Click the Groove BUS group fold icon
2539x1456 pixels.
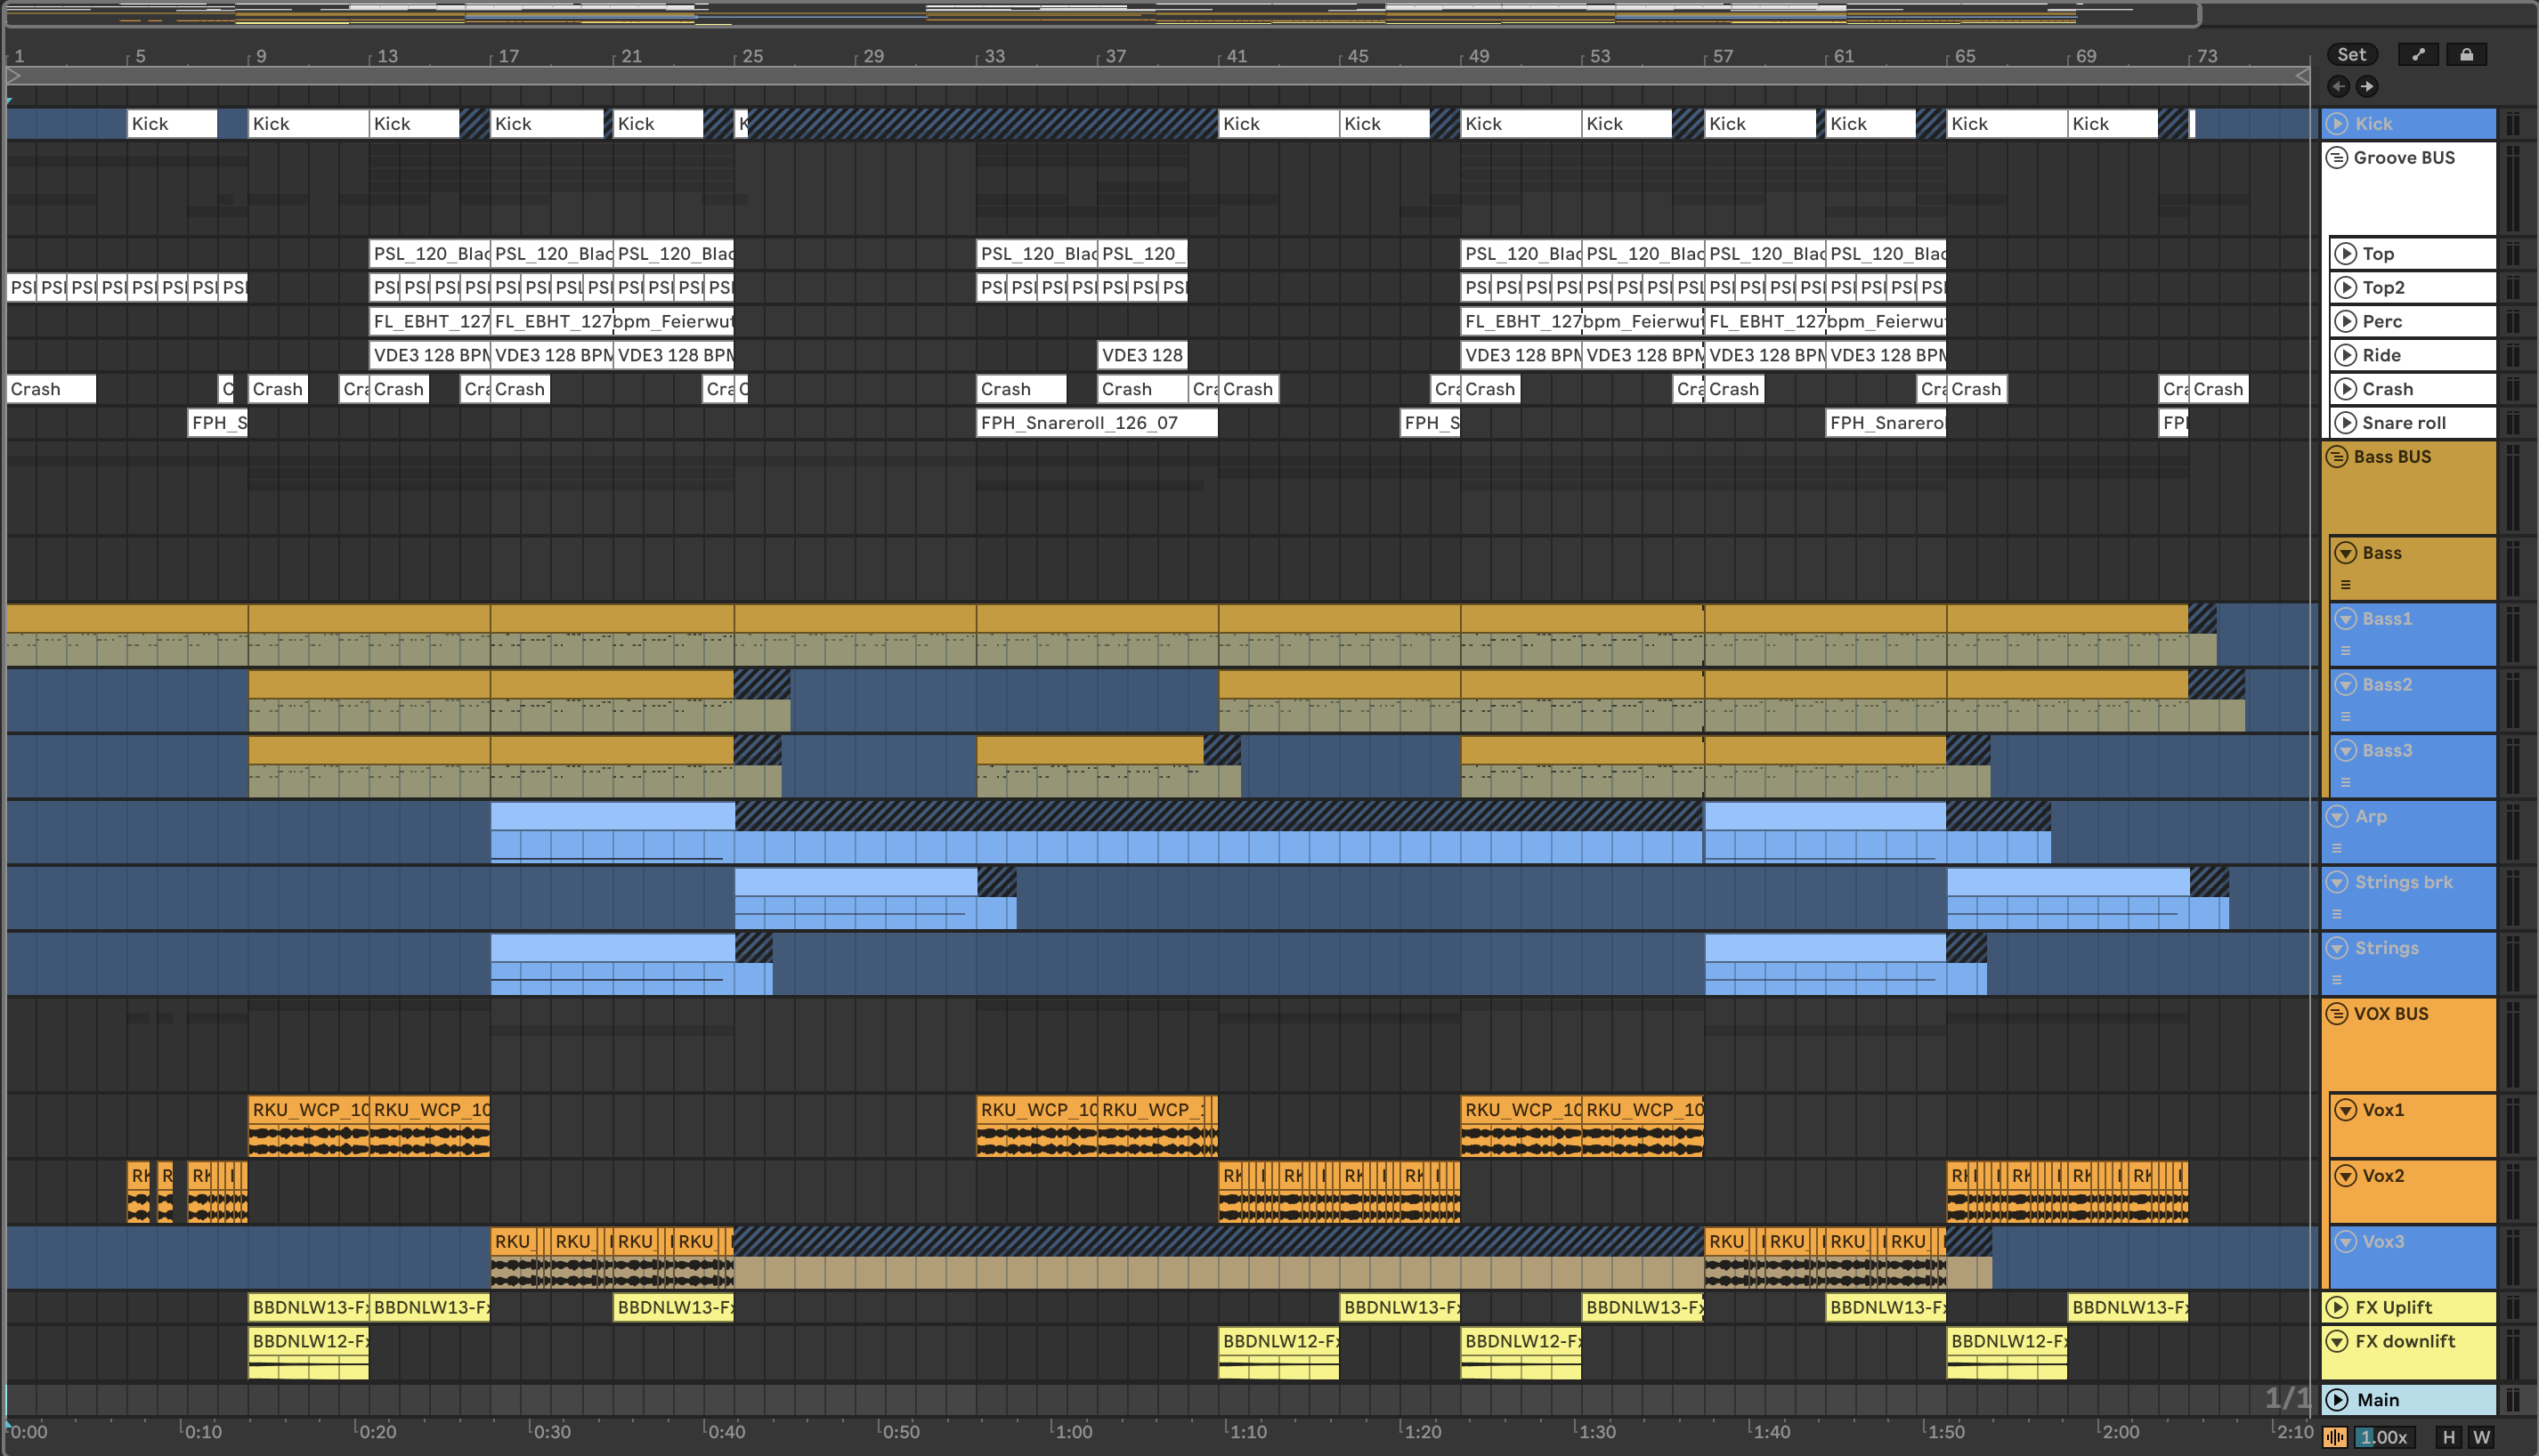2337,158
